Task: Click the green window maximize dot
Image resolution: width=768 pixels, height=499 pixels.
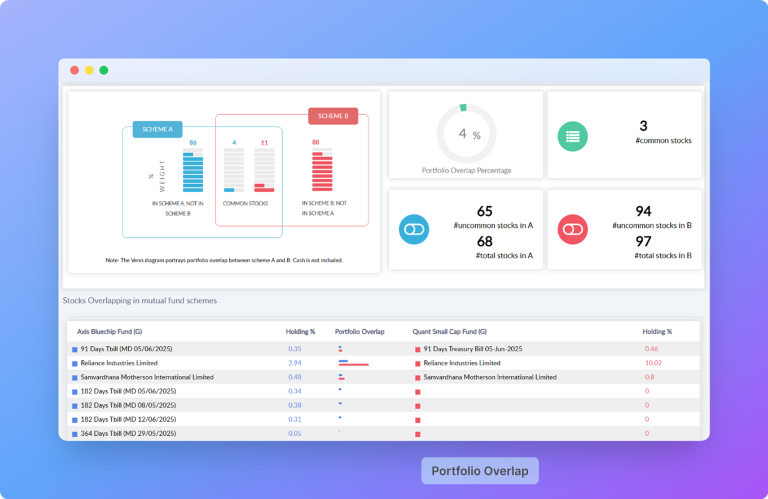Action: [104, 70]
